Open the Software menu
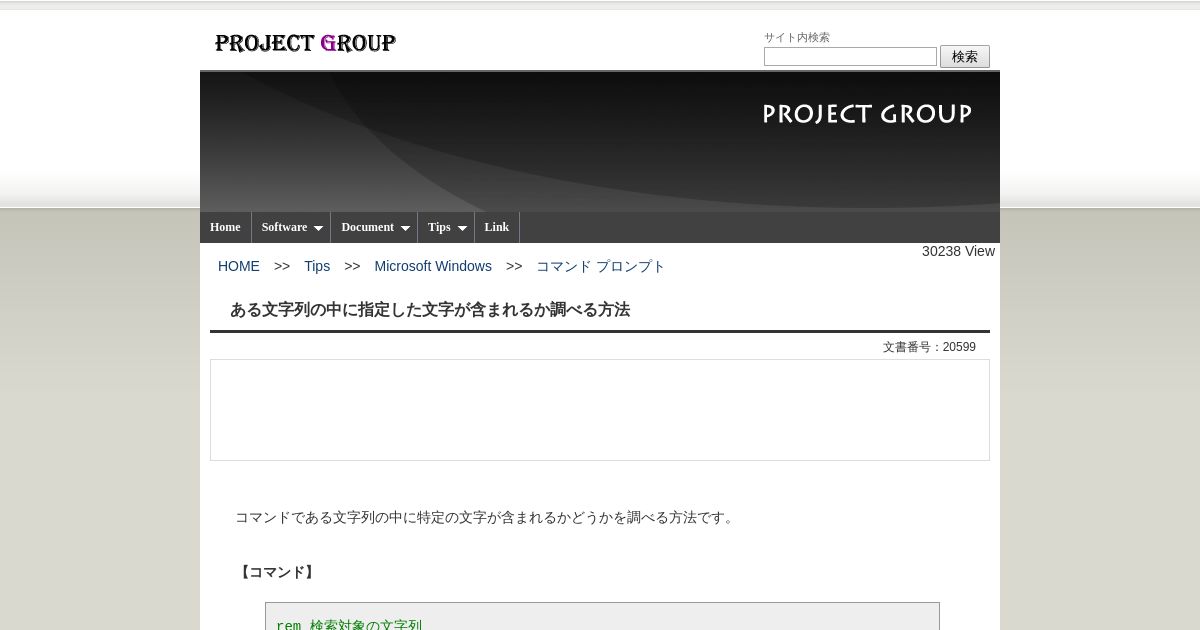Screen dimensions: 1200x630 (x=284, y=227)
